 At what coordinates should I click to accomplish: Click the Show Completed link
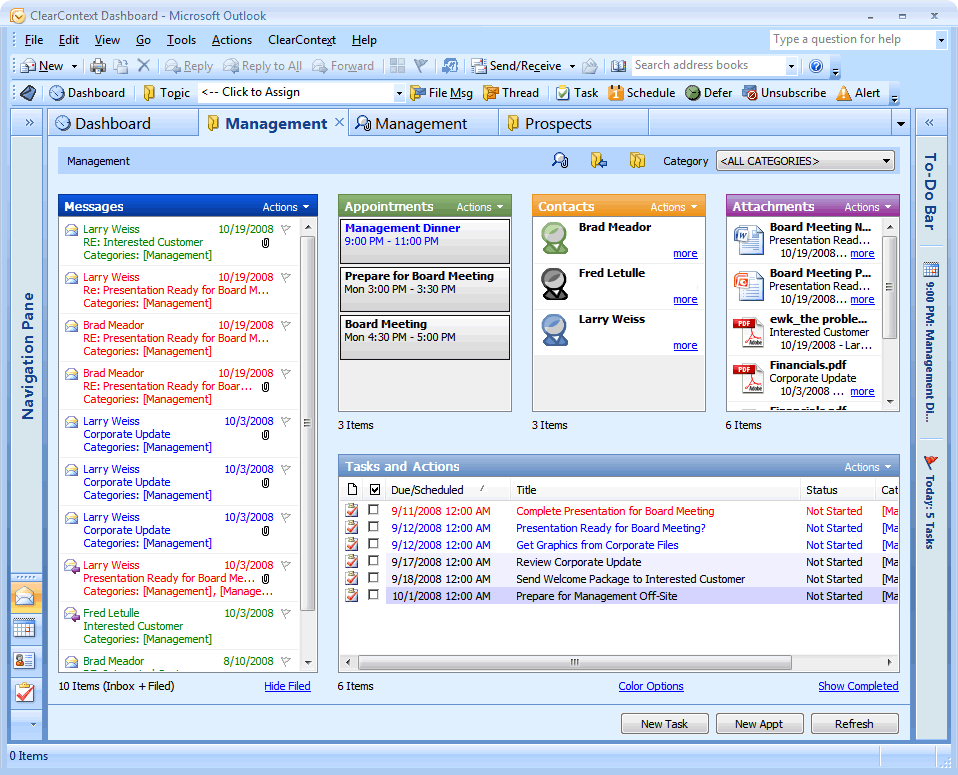point(858,686)
